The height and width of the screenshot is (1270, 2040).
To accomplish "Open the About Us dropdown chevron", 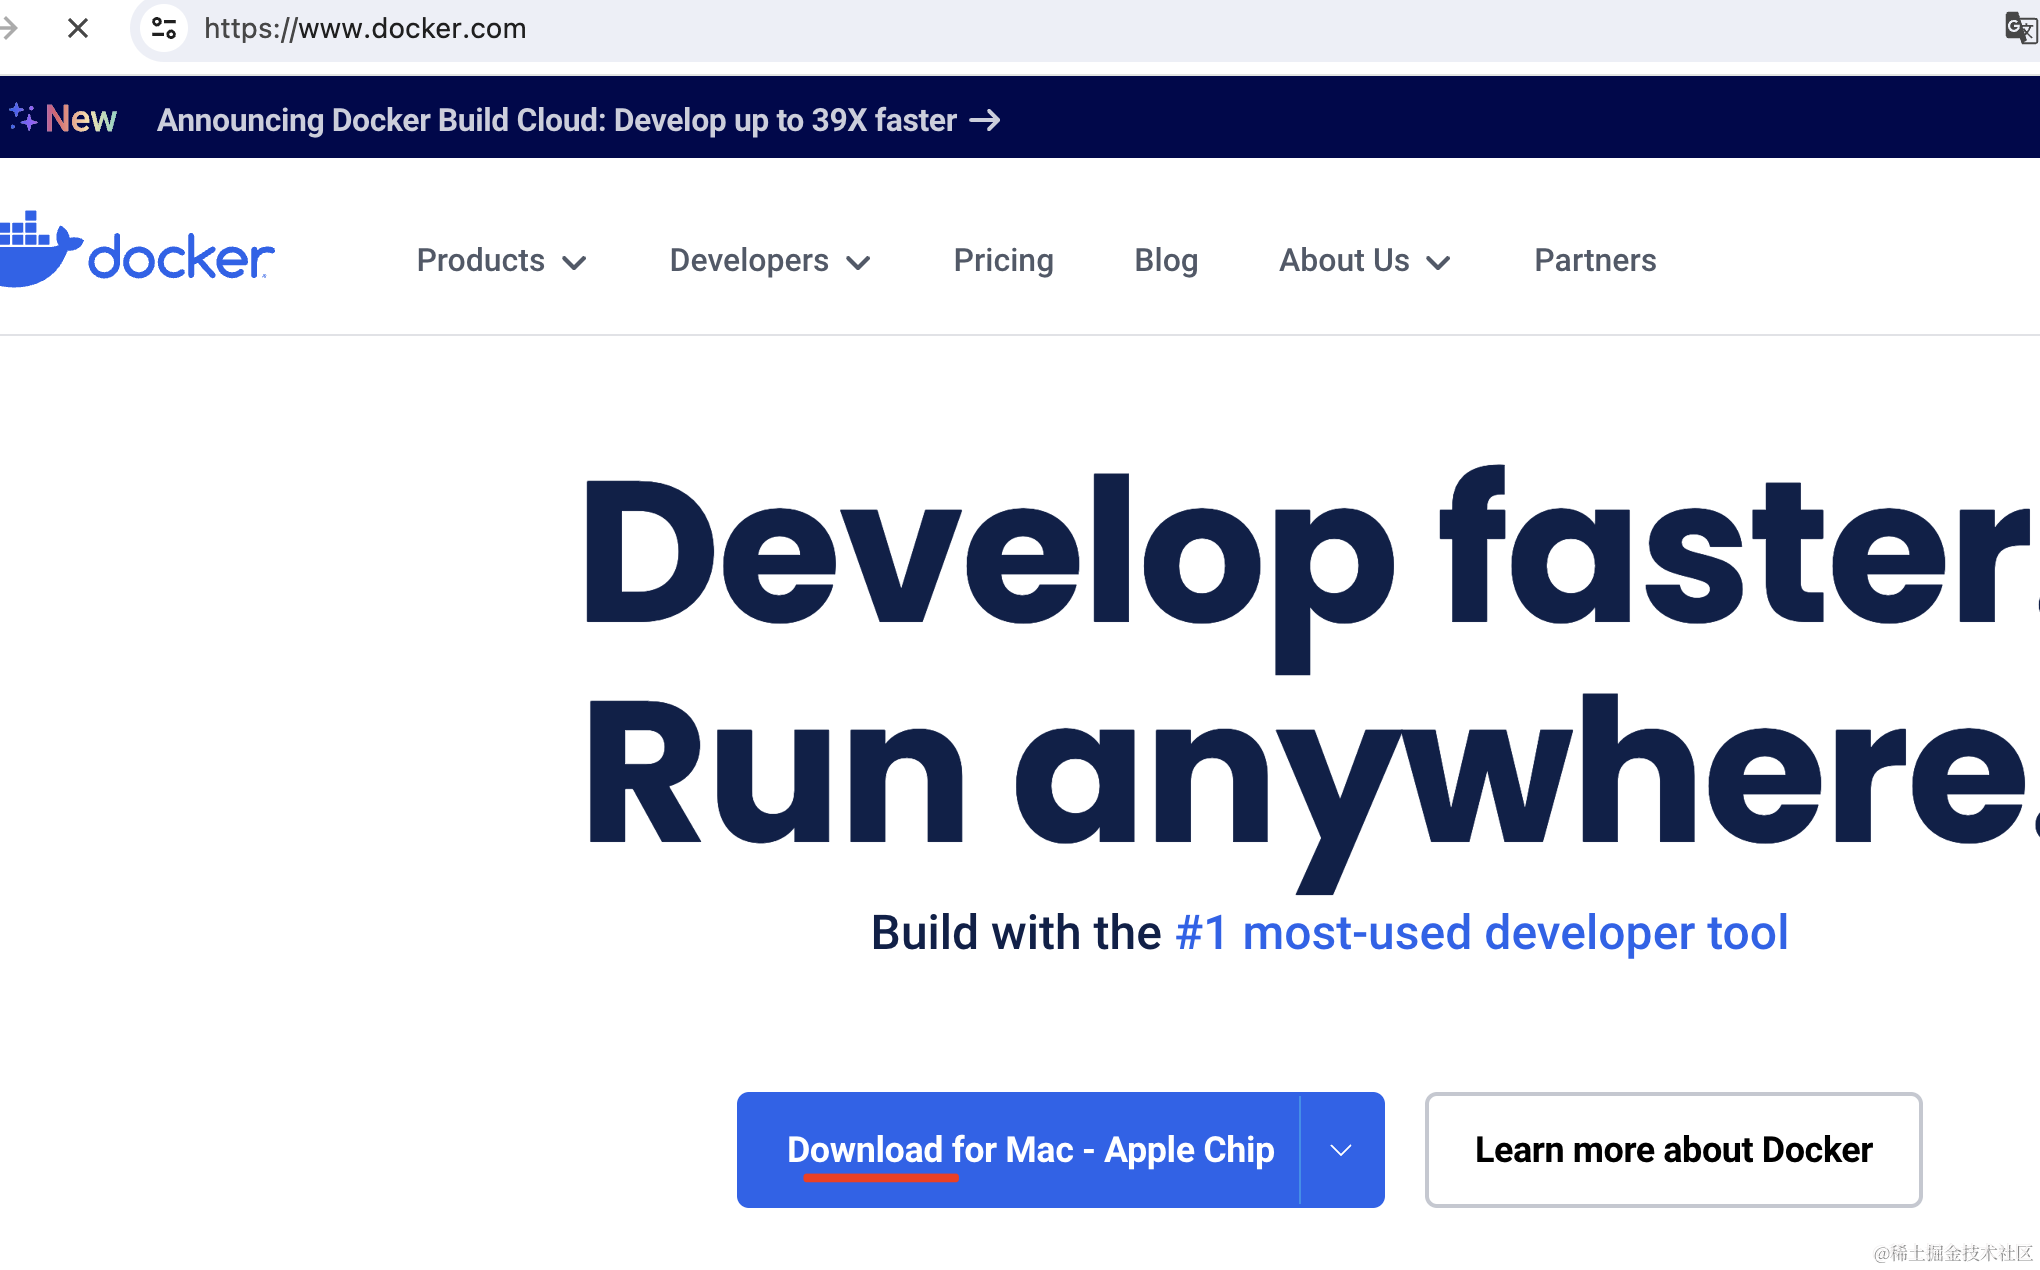I will pyautogui.click(x=1438, y=263).
